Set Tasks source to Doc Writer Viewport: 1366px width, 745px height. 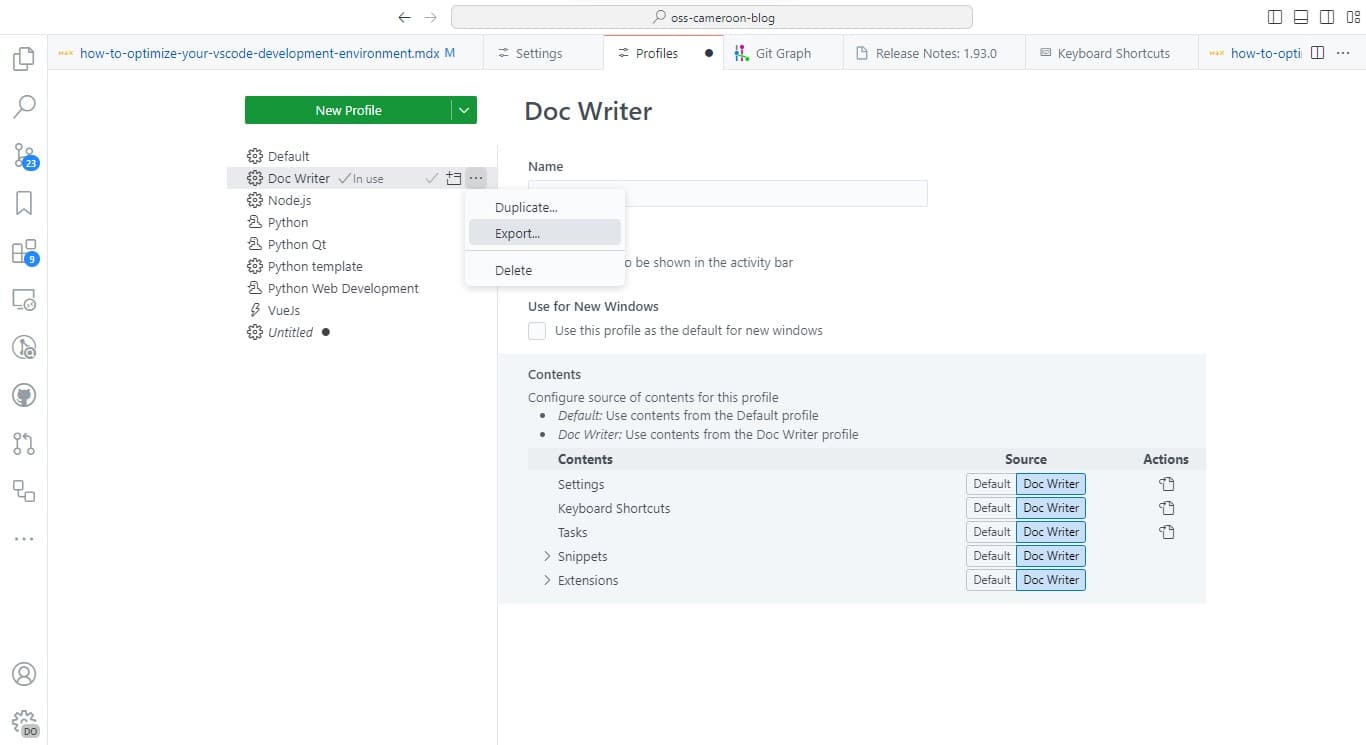click(1051, 532)
